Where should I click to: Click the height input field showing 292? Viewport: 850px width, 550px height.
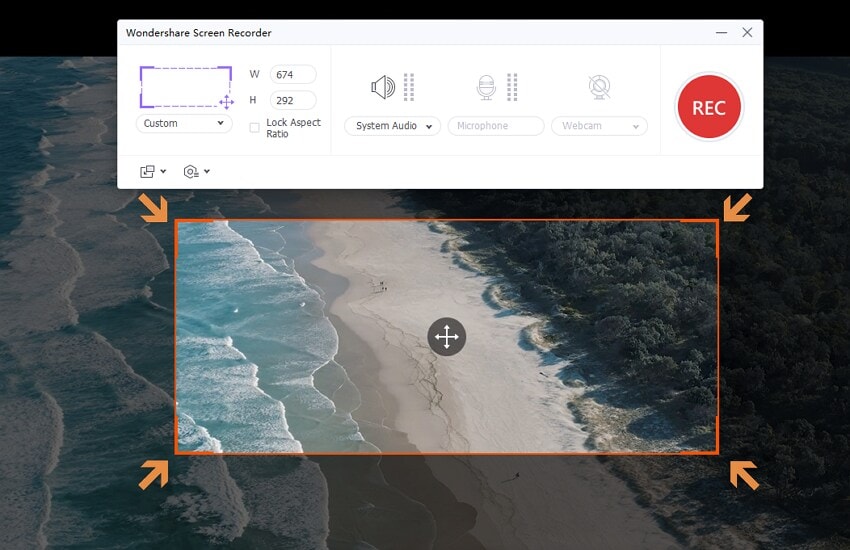[293, 100]
